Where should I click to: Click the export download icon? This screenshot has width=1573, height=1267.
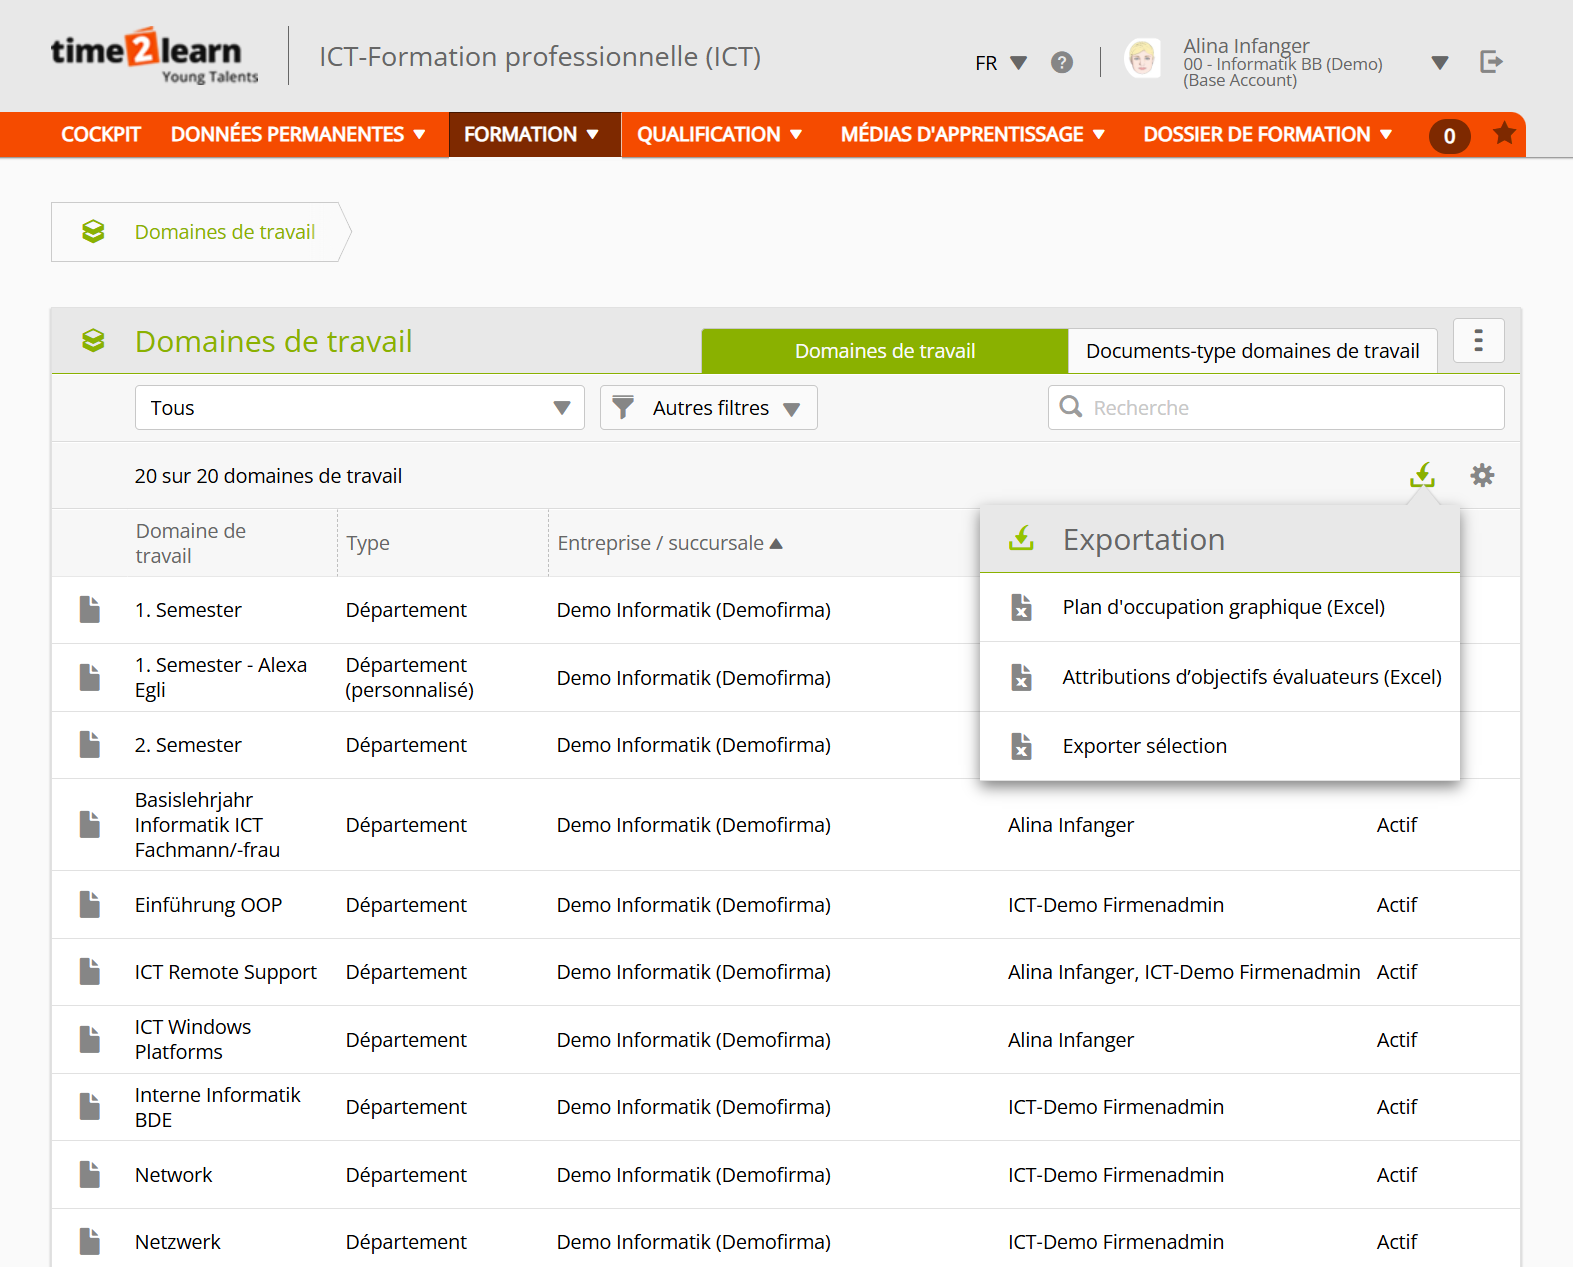pyautogui.click(x=1421, y=475)
